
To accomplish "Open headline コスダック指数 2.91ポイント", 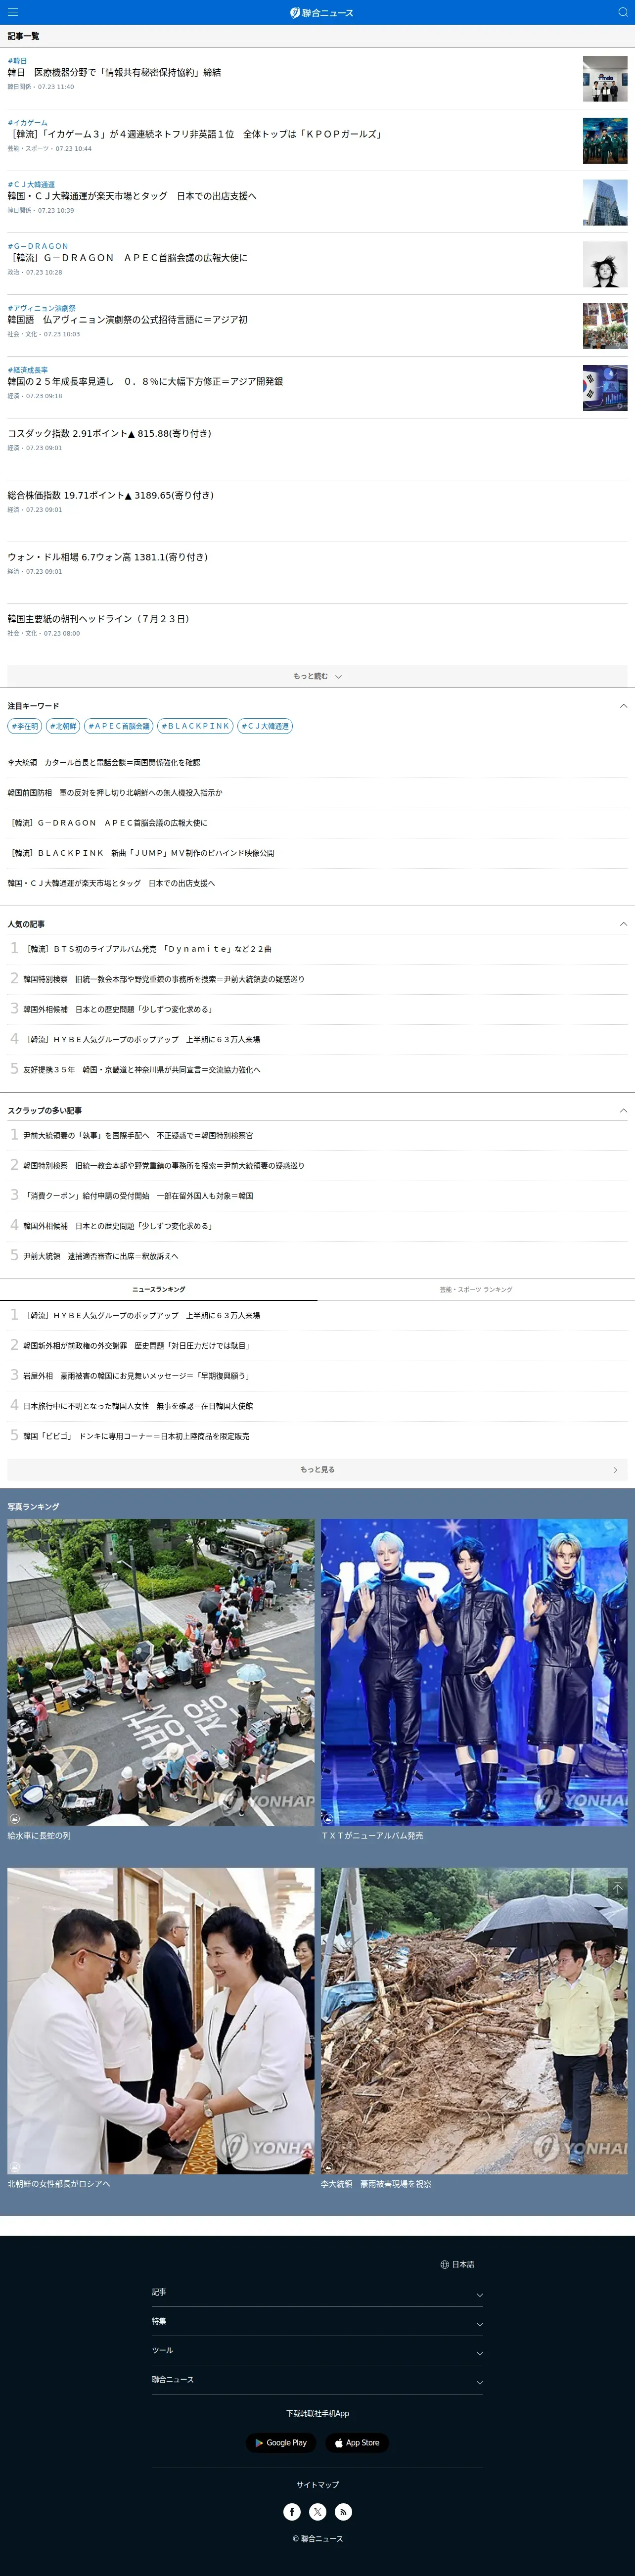I will pyautogui.click(x=109, y=434).
